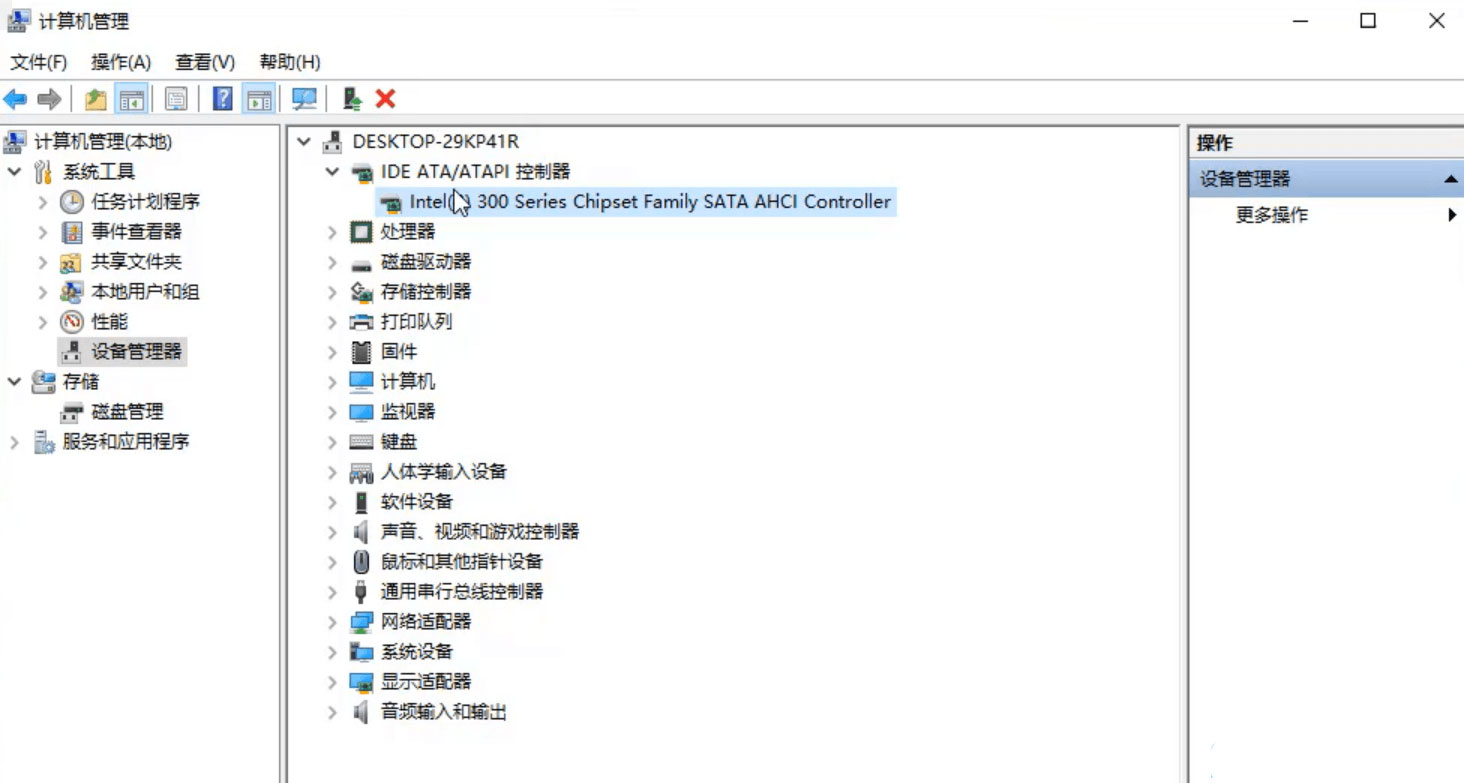
Task: Open the Properties toolbar icon
Action: coord(176,99)
